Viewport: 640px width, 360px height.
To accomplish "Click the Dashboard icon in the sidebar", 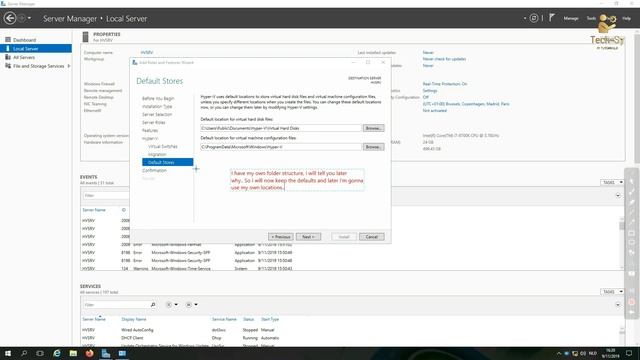I will tap(8, 40).
